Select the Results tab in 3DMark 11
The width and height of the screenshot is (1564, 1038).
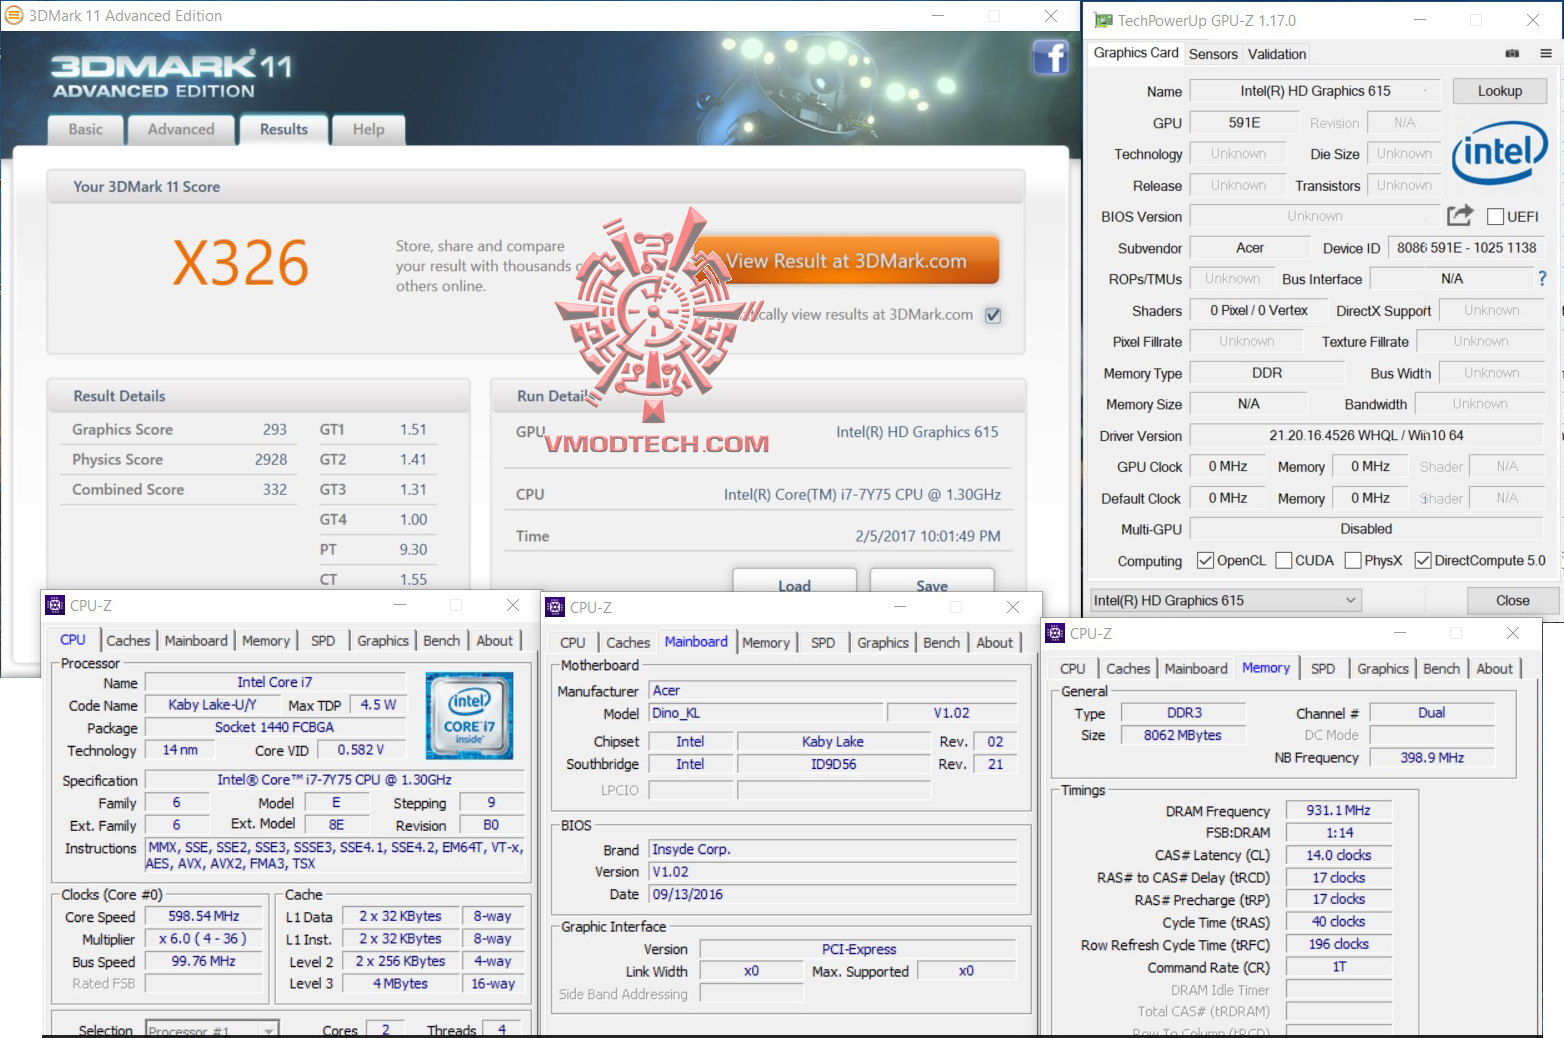tap(284, 129)
